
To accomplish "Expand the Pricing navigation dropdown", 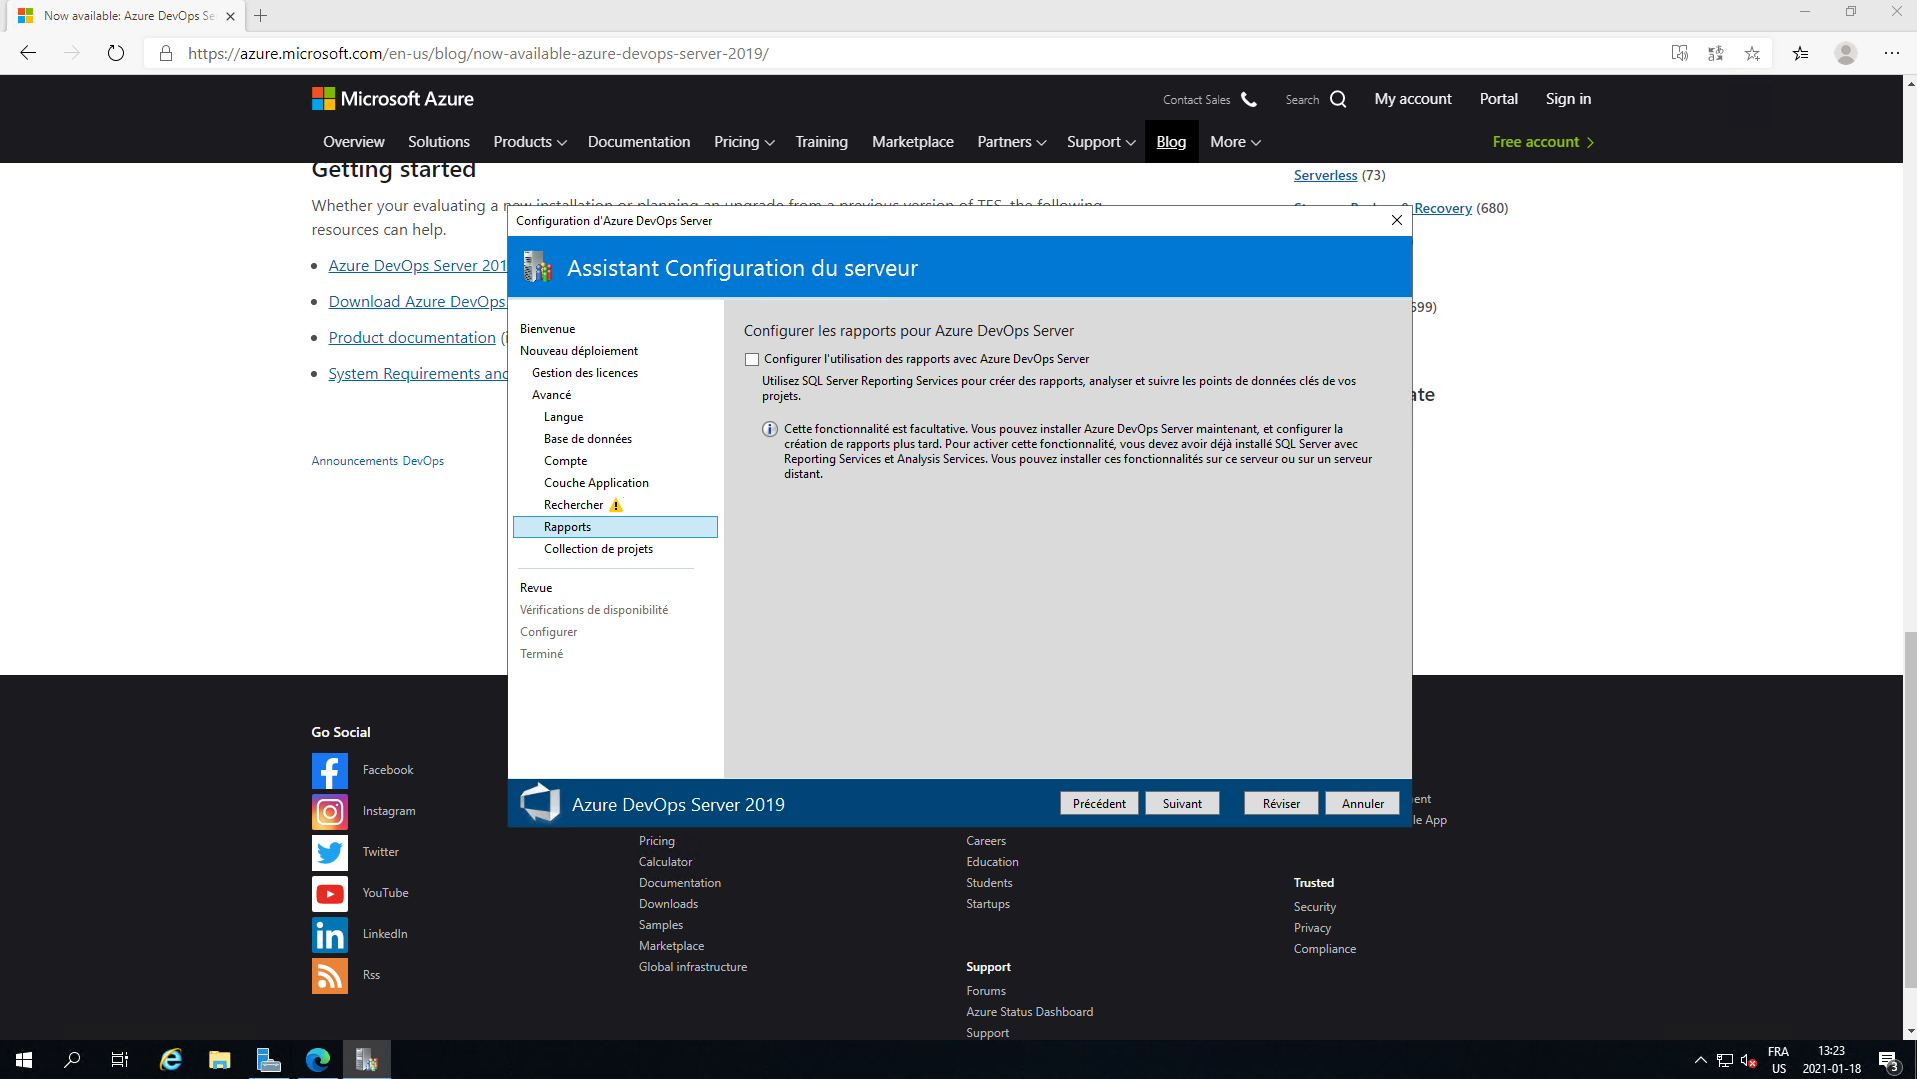I will click(743, 142).
